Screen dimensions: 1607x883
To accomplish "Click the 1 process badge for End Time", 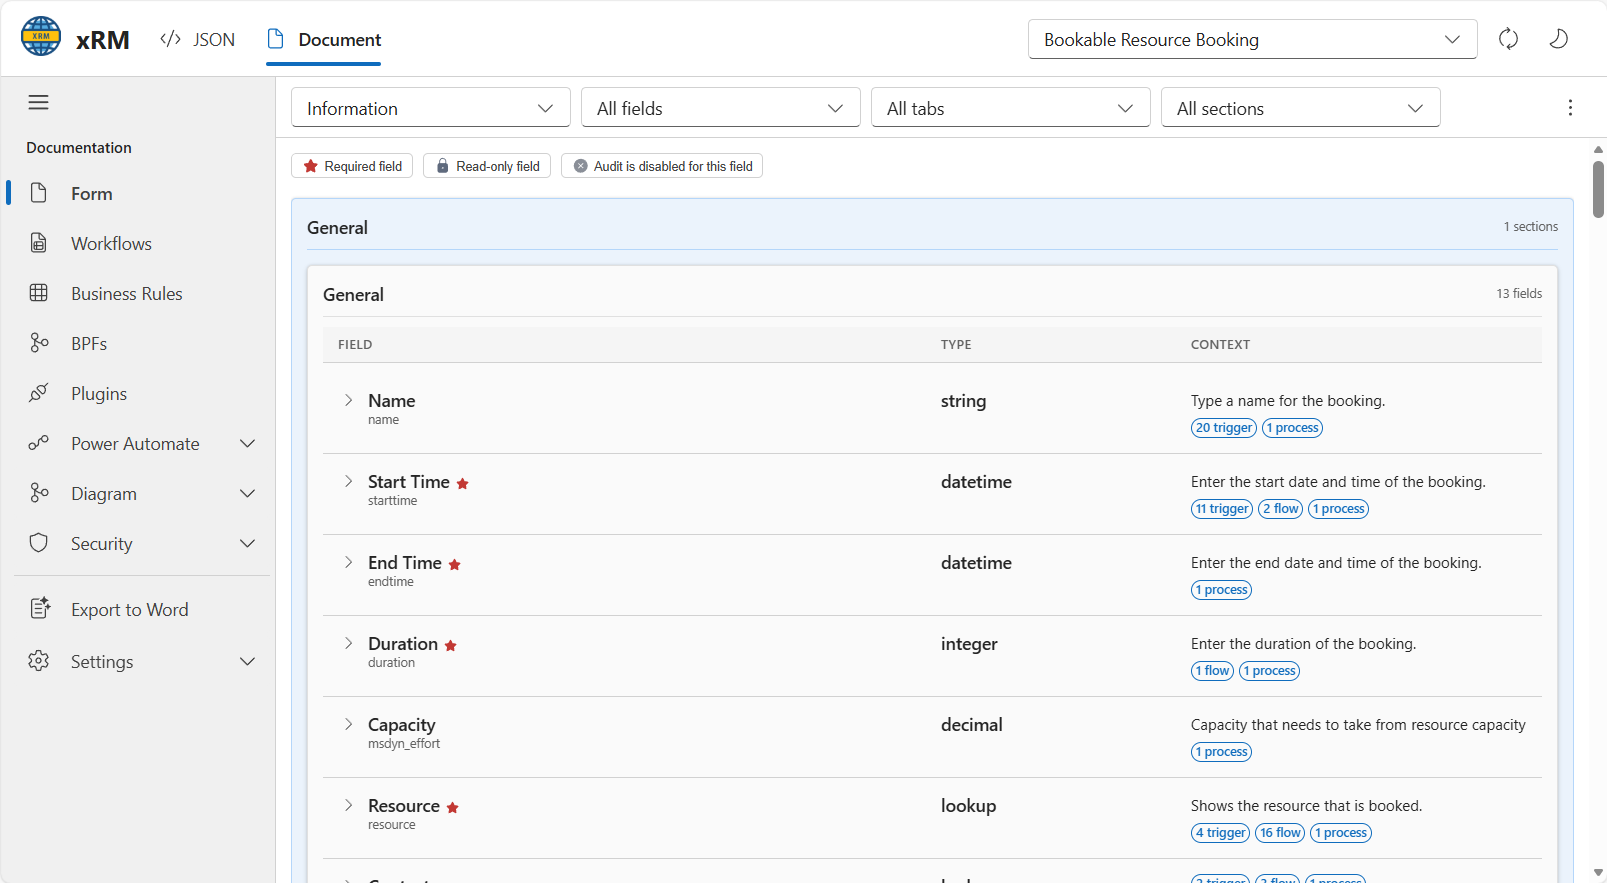I will [x=1222, y=590].
